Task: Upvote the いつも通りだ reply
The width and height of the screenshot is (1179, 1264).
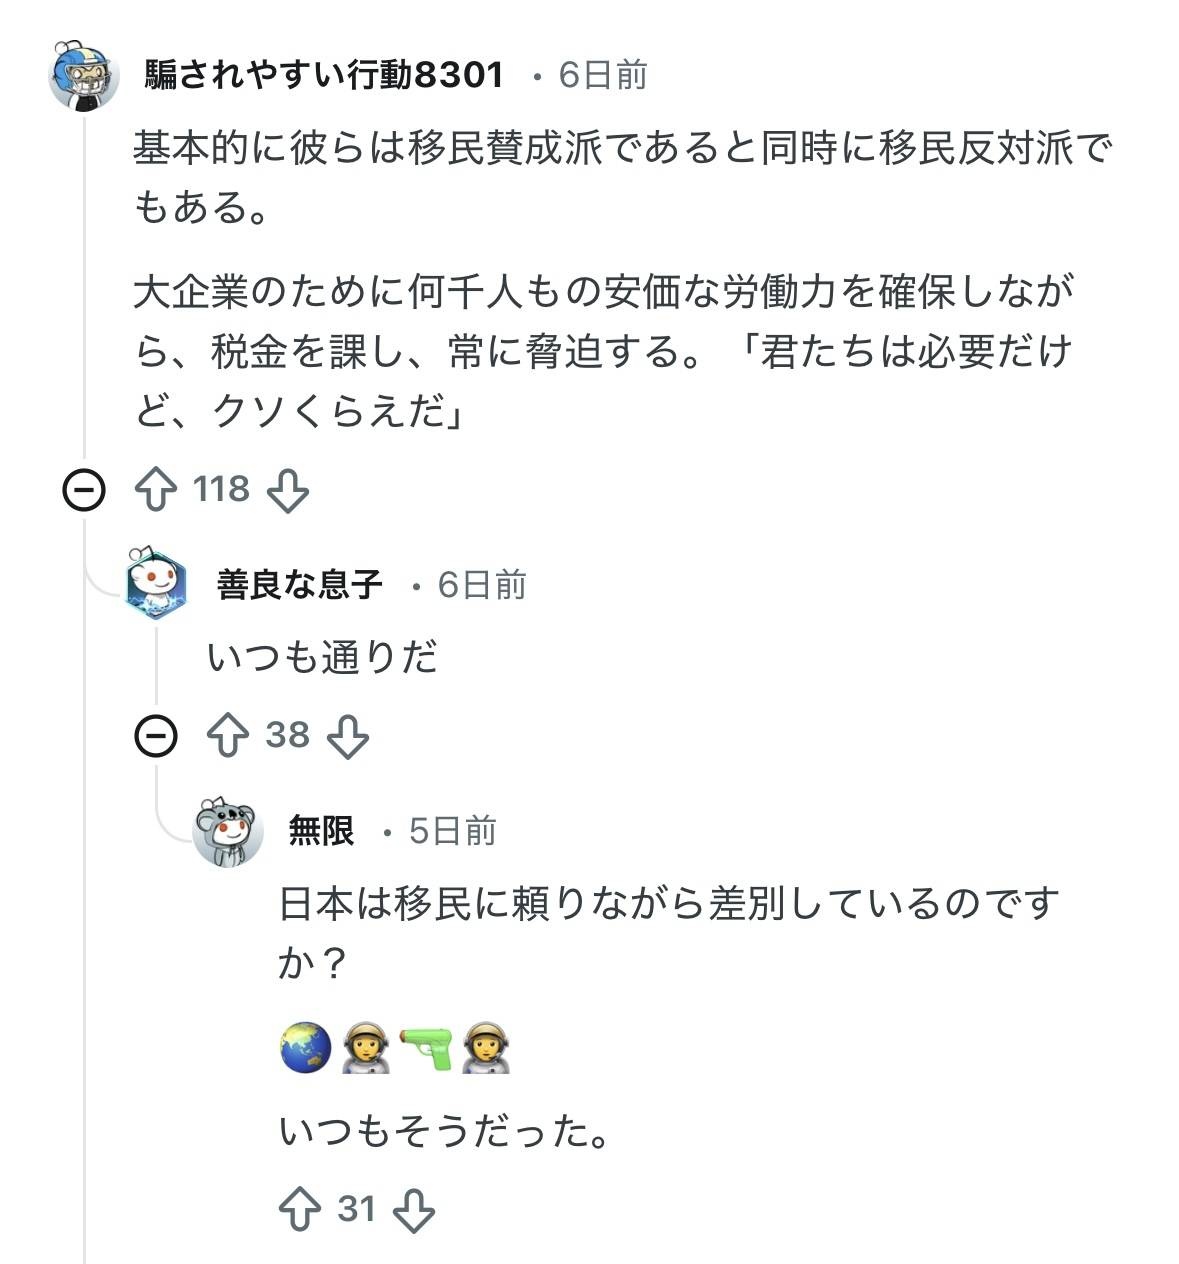Action: click(x=227, y=737)
